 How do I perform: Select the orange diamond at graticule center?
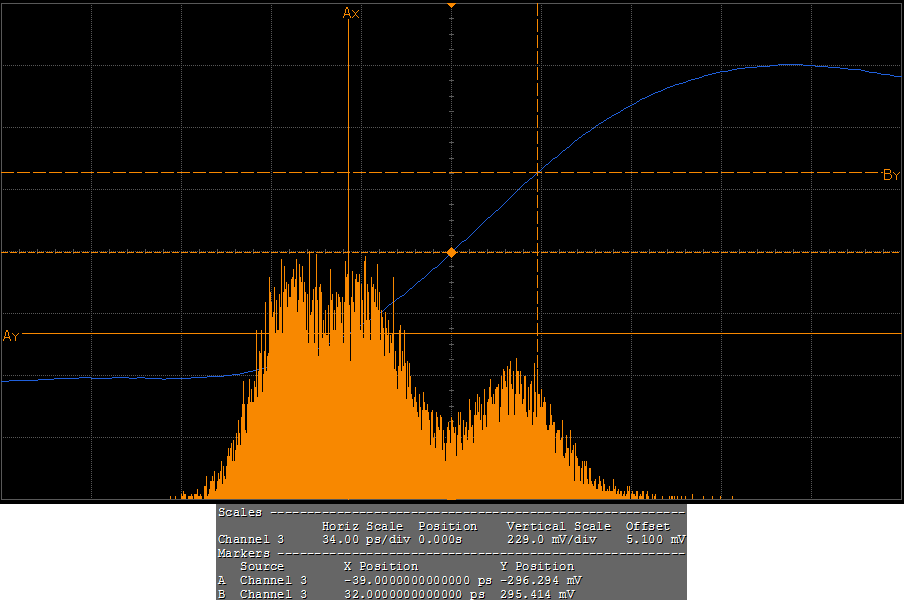pyautogui.click(x=452, y=253)
